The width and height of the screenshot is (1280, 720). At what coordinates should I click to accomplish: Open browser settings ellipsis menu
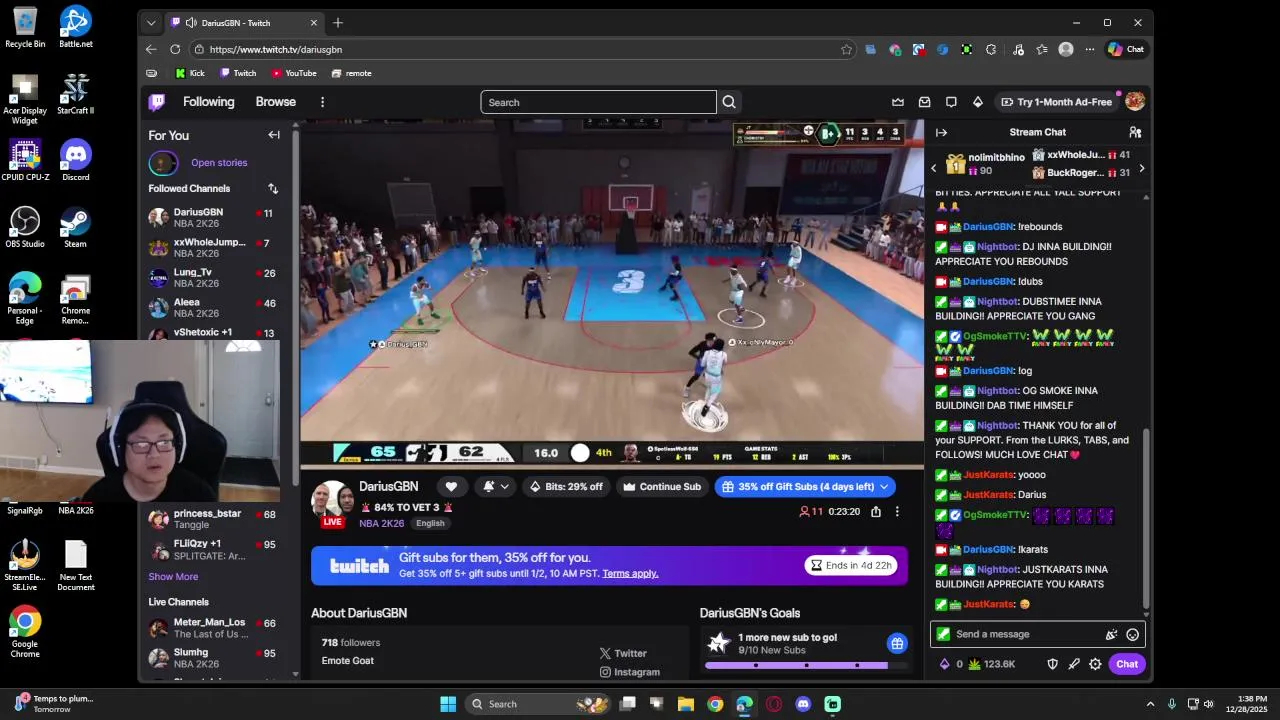pyautogui.click(x=1089, y=49)
